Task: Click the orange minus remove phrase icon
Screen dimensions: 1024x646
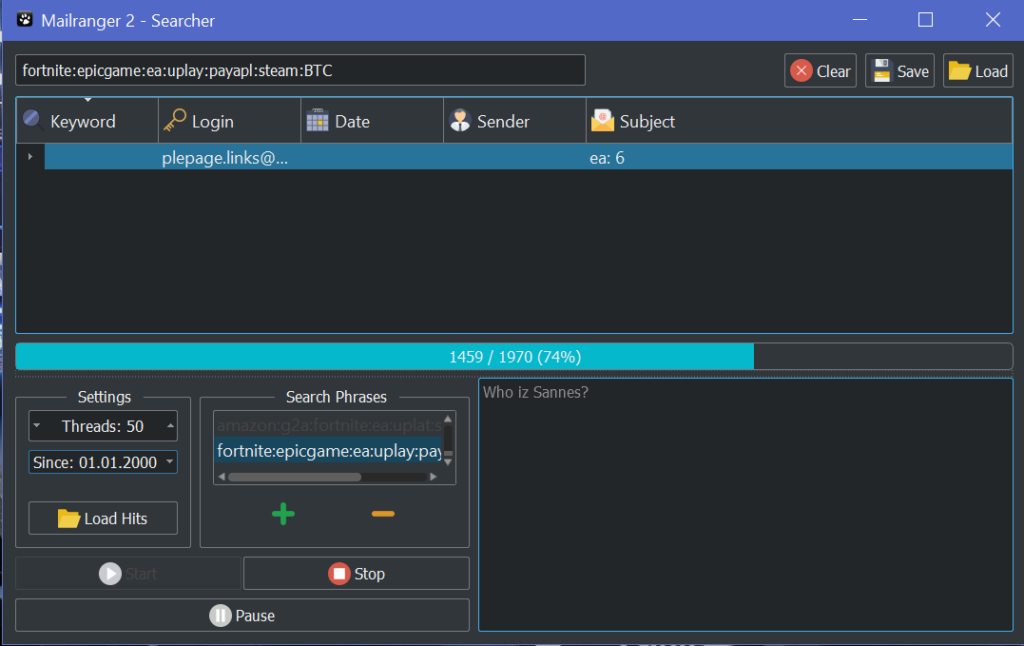Action: (x=383, y=514)
